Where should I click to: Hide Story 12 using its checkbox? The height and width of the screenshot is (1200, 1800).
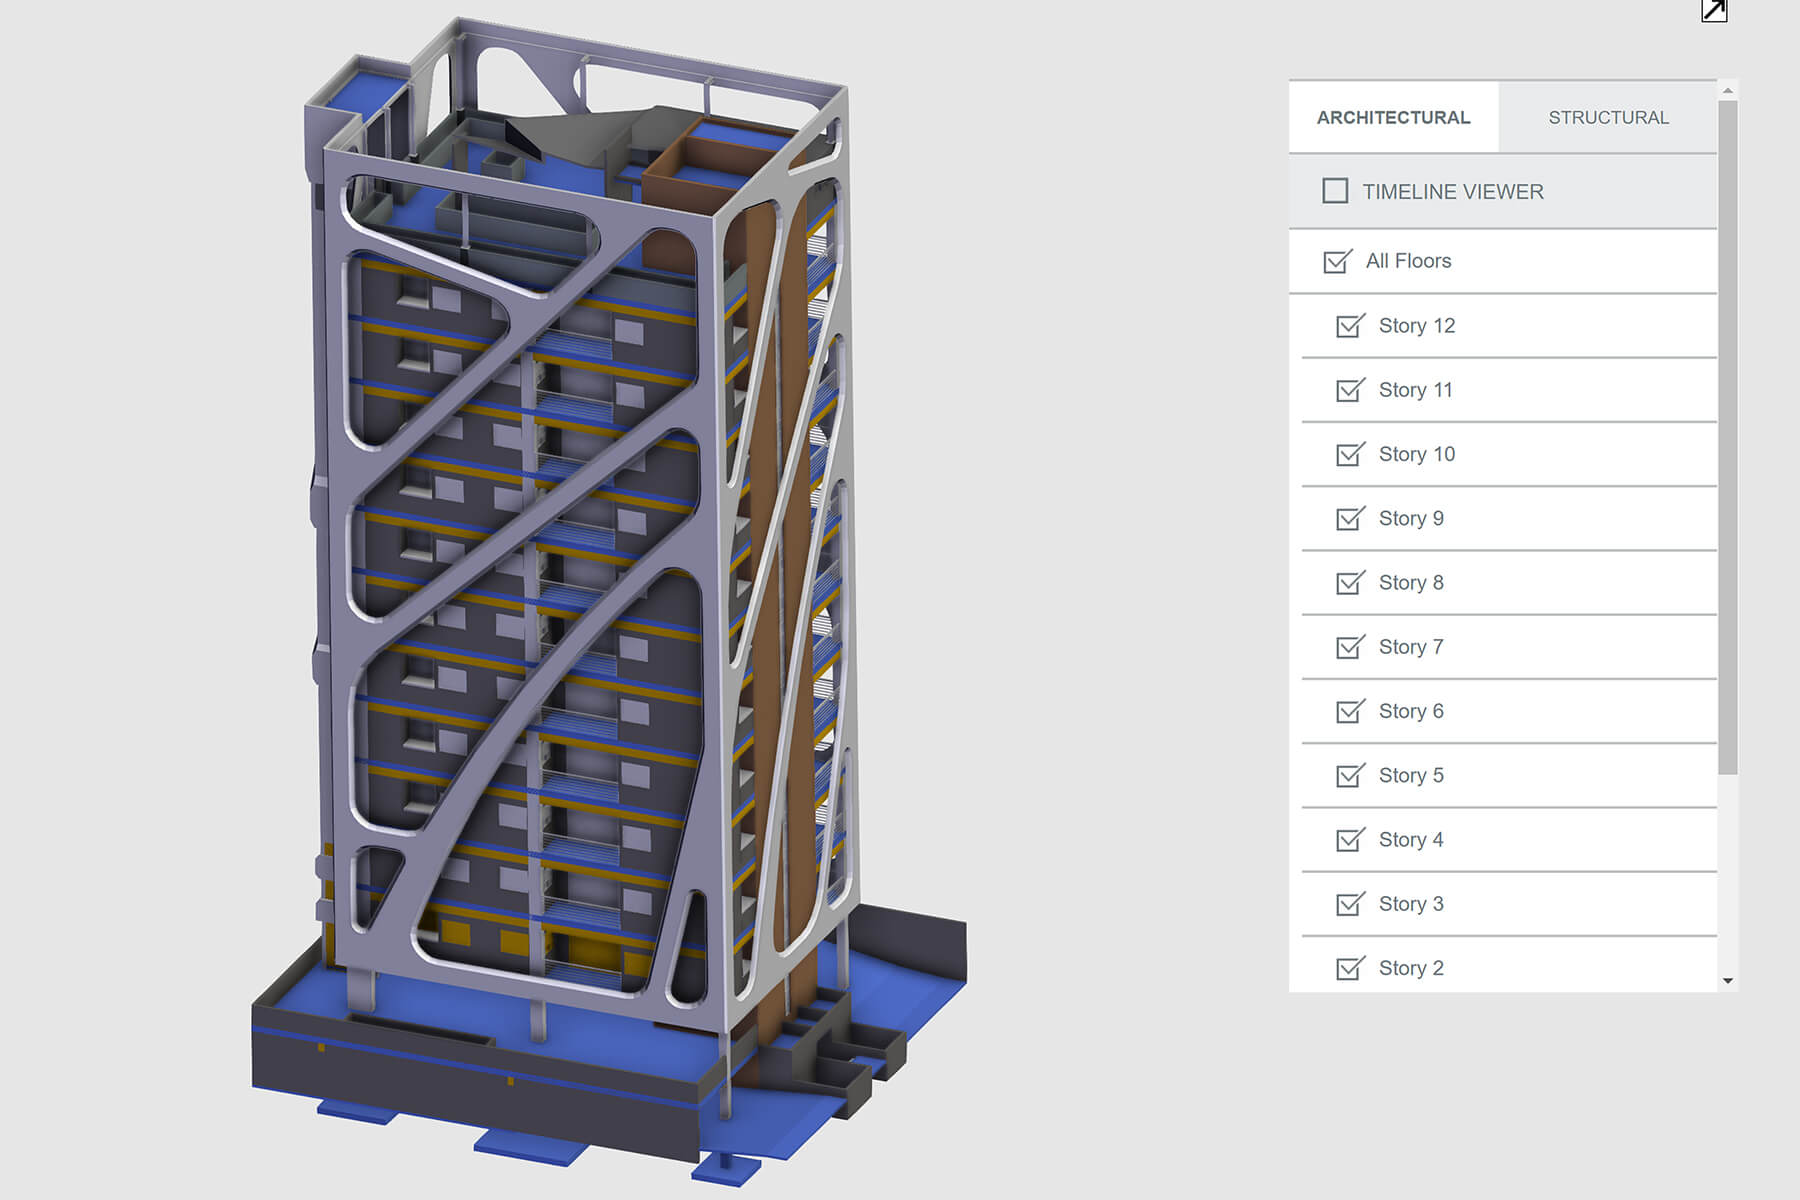click(1350, 326)
